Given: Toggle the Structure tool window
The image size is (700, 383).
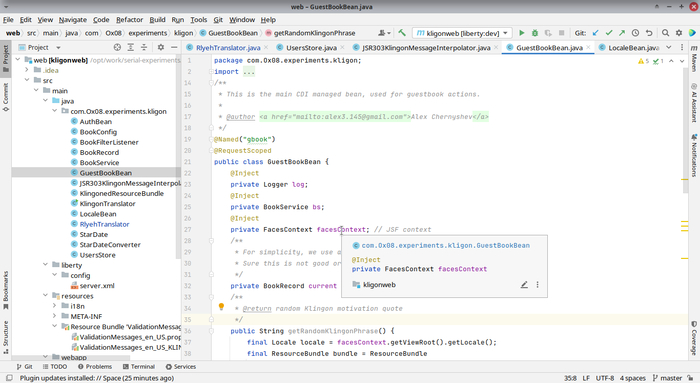Looking at the screenshot, I should pos(6,337).
